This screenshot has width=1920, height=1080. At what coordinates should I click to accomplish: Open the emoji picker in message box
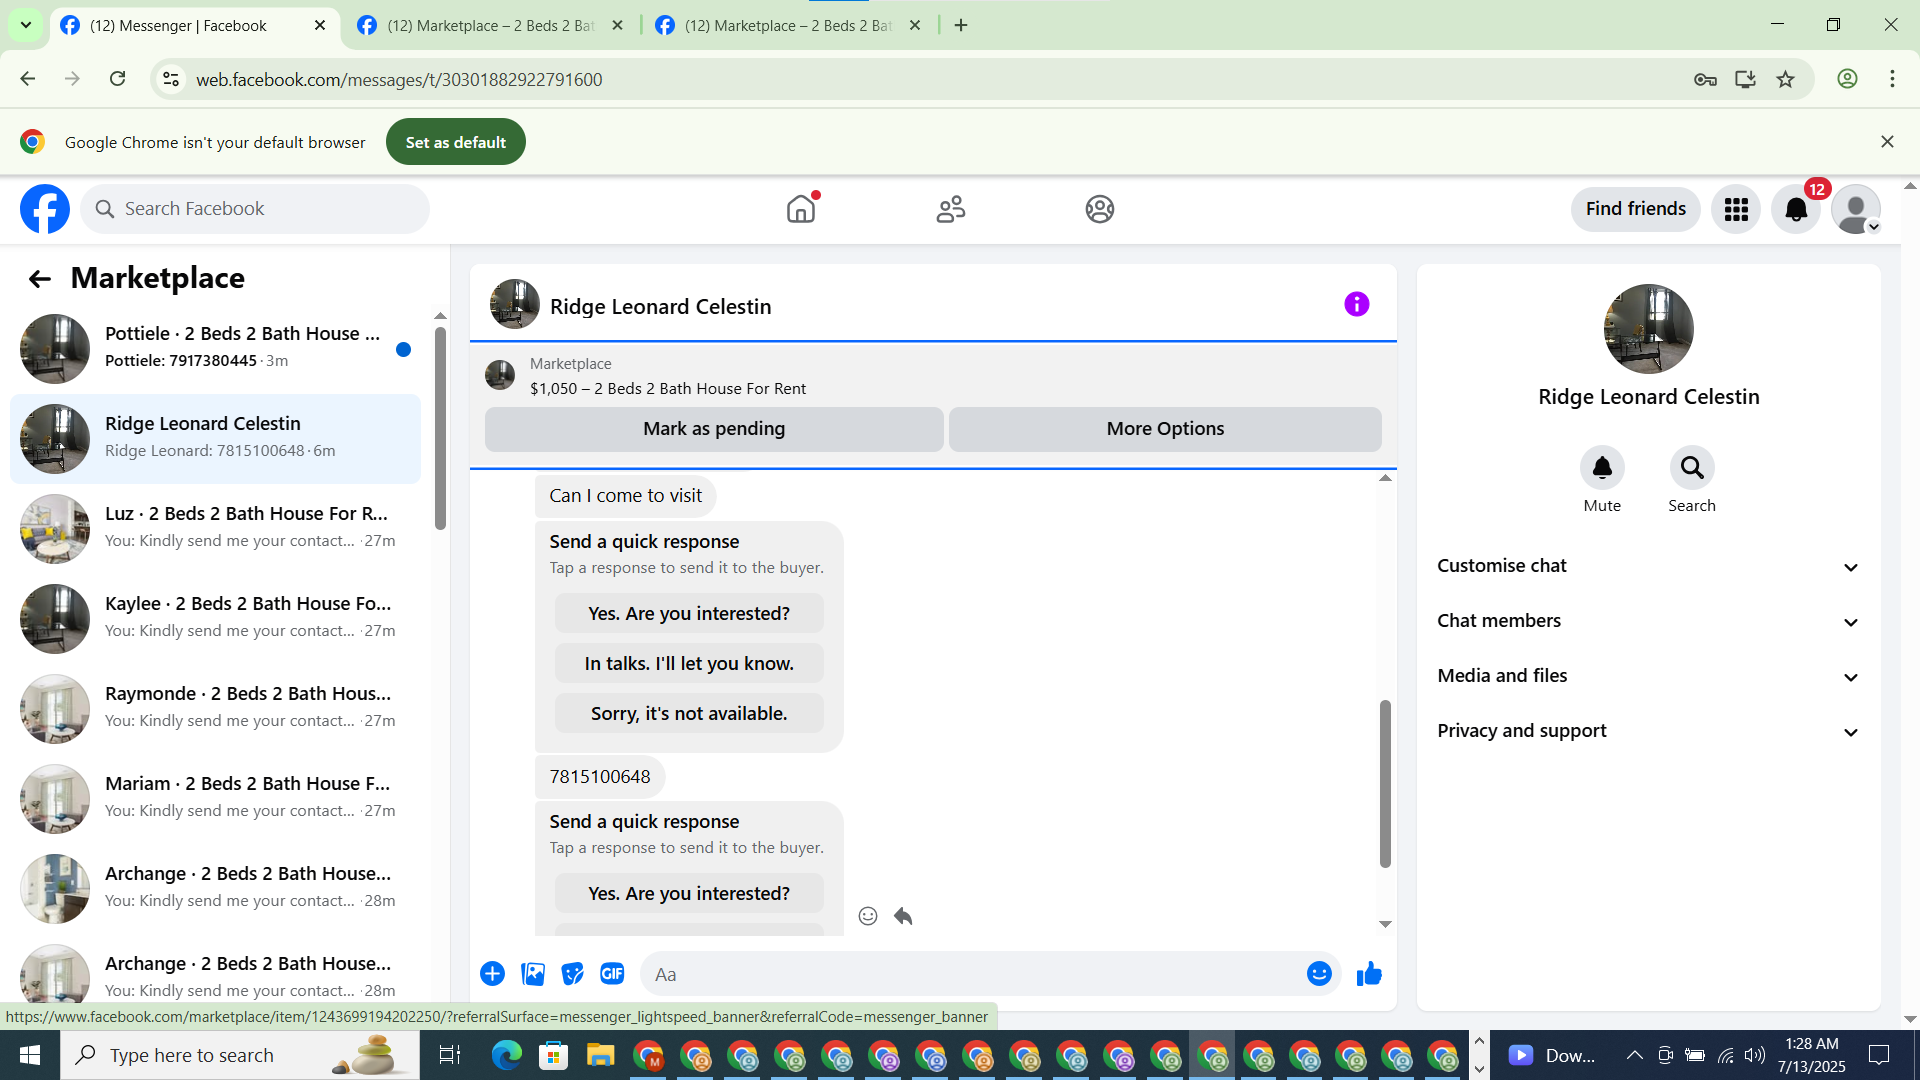[1319, 973]
